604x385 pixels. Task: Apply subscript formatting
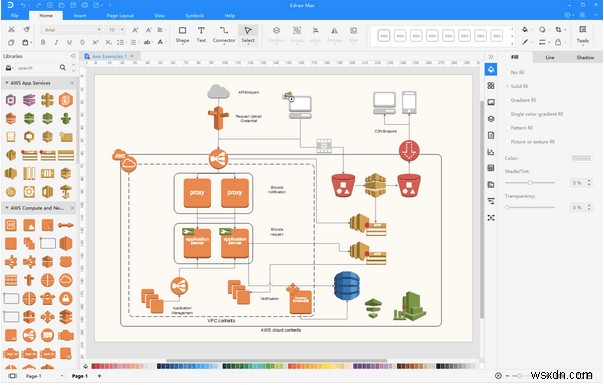point(108,42)
